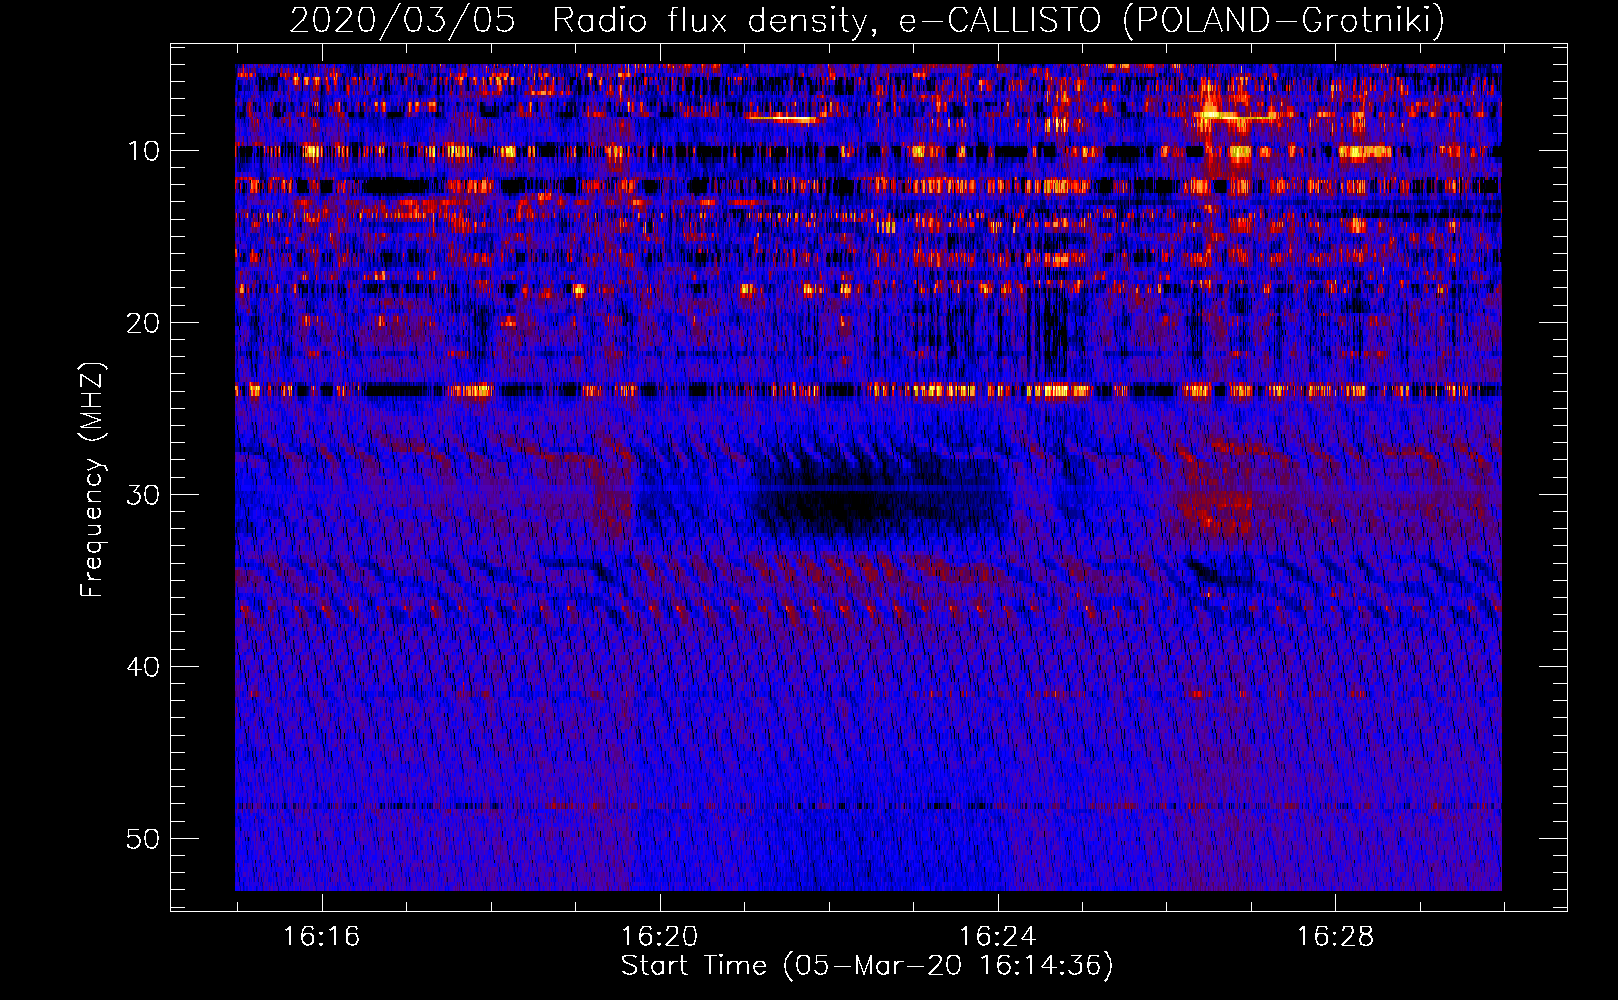Image resolution: width=1618 pixels, height=1000 pixels.
Task: Click the plot title mentioning e-CALLISTO POLAND-Grotniki
Action: pos(867,21)
